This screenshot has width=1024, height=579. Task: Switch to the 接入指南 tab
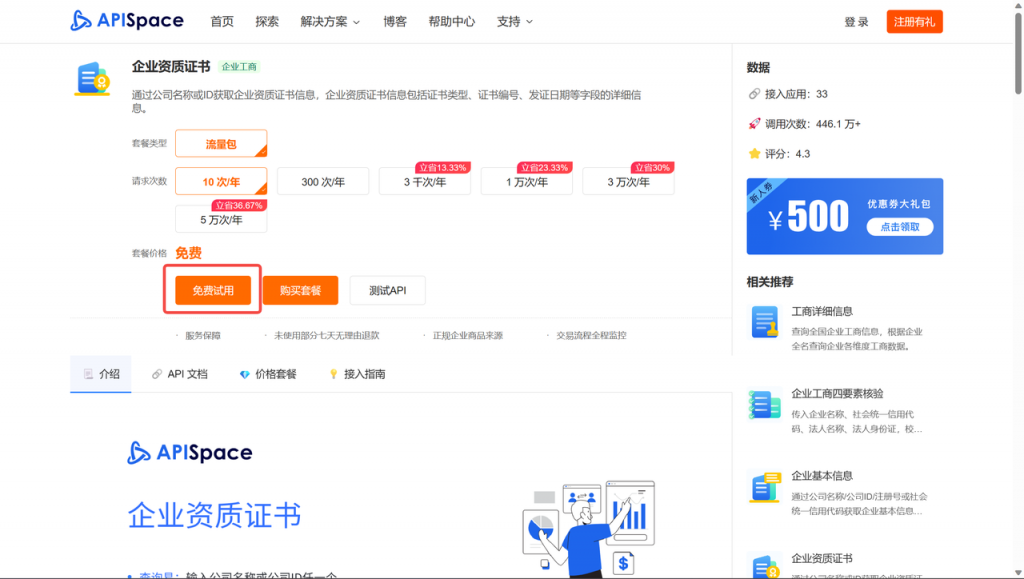point(357,374)
